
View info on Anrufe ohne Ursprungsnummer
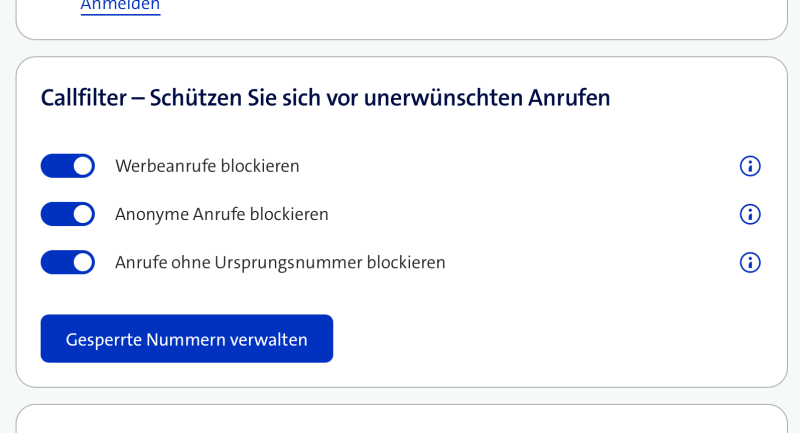[x=750, y=262]
